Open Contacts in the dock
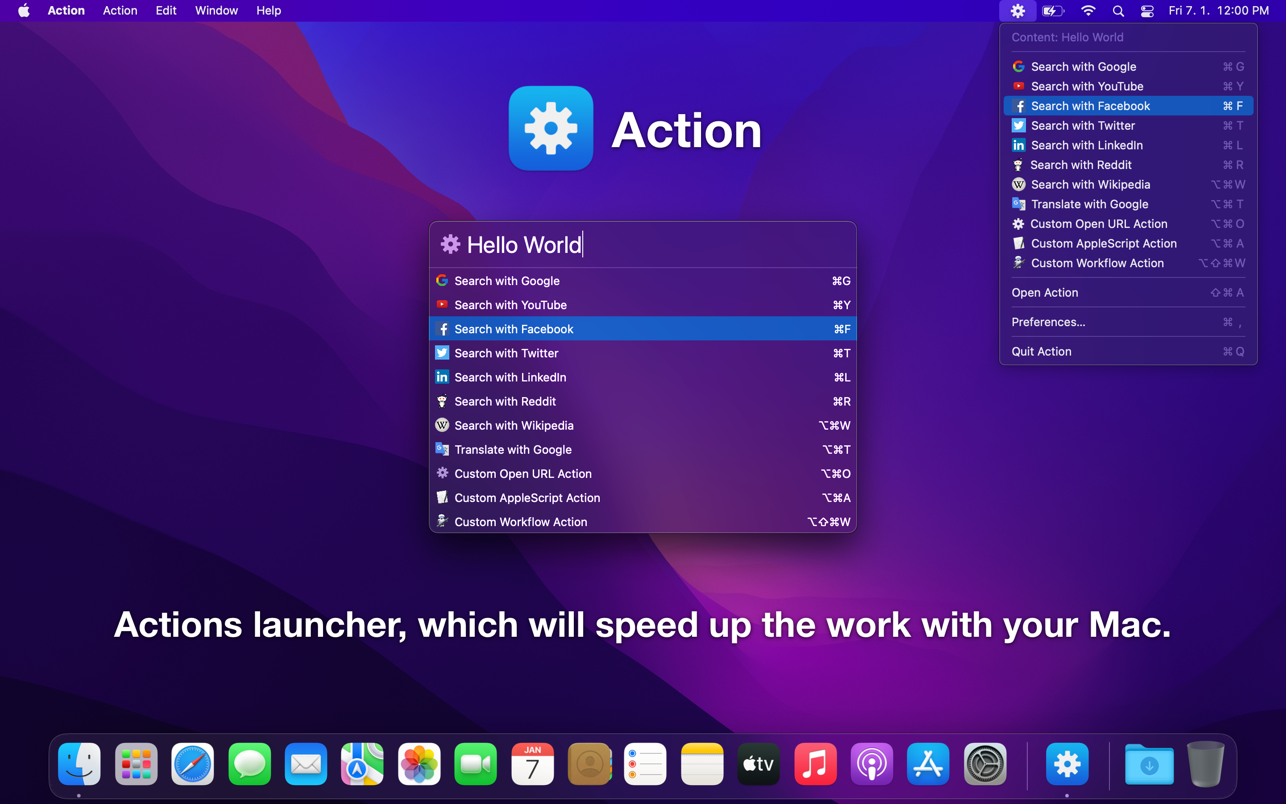The height and width of the screenshot is (804, 1286). point(589,765)
